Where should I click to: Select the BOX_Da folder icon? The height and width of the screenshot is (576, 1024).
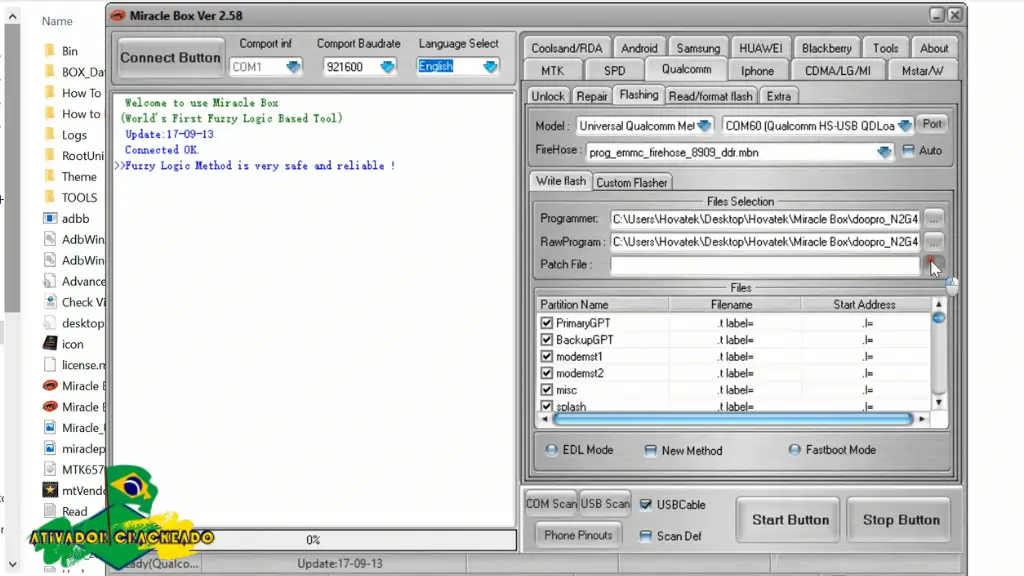[x=50, y=72]
